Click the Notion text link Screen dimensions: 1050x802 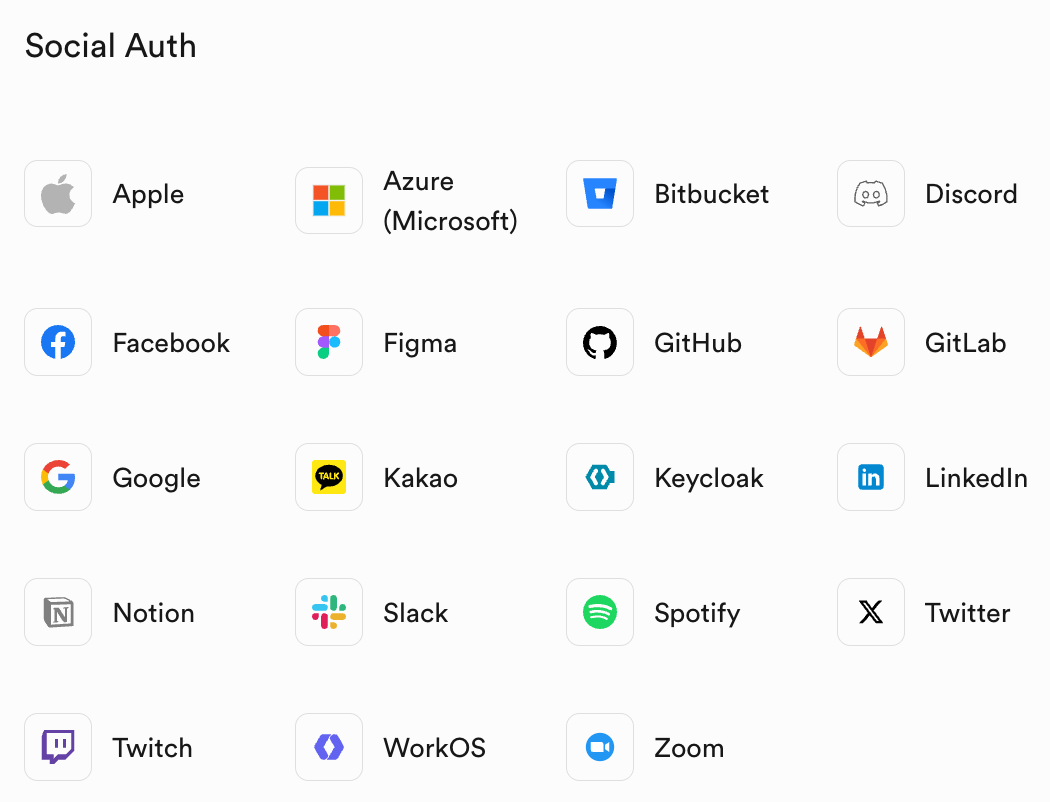[153, 613]
